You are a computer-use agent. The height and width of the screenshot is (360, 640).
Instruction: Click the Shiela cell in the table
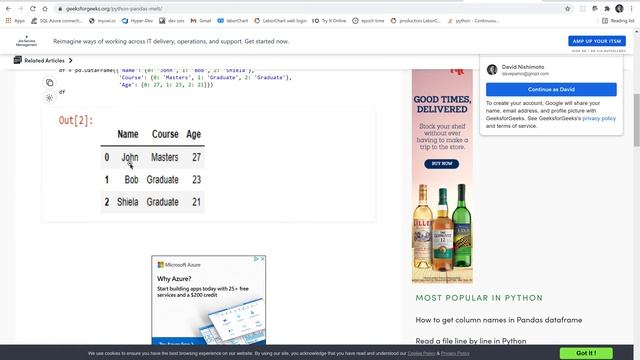click(x=128, y=202)
